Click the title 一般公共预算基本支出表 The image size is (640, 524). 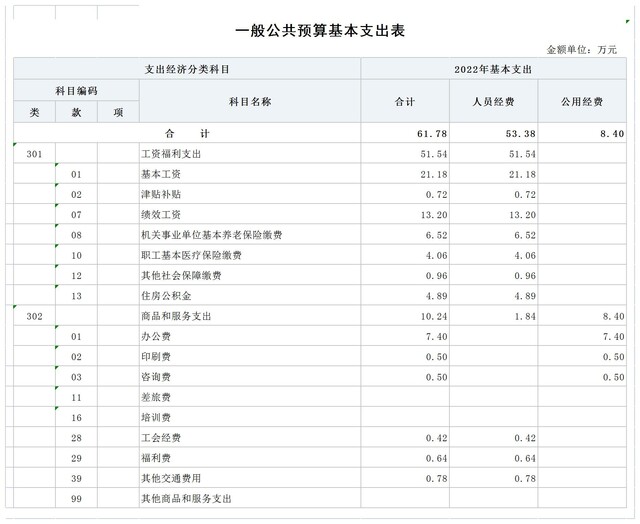[319, 31]
